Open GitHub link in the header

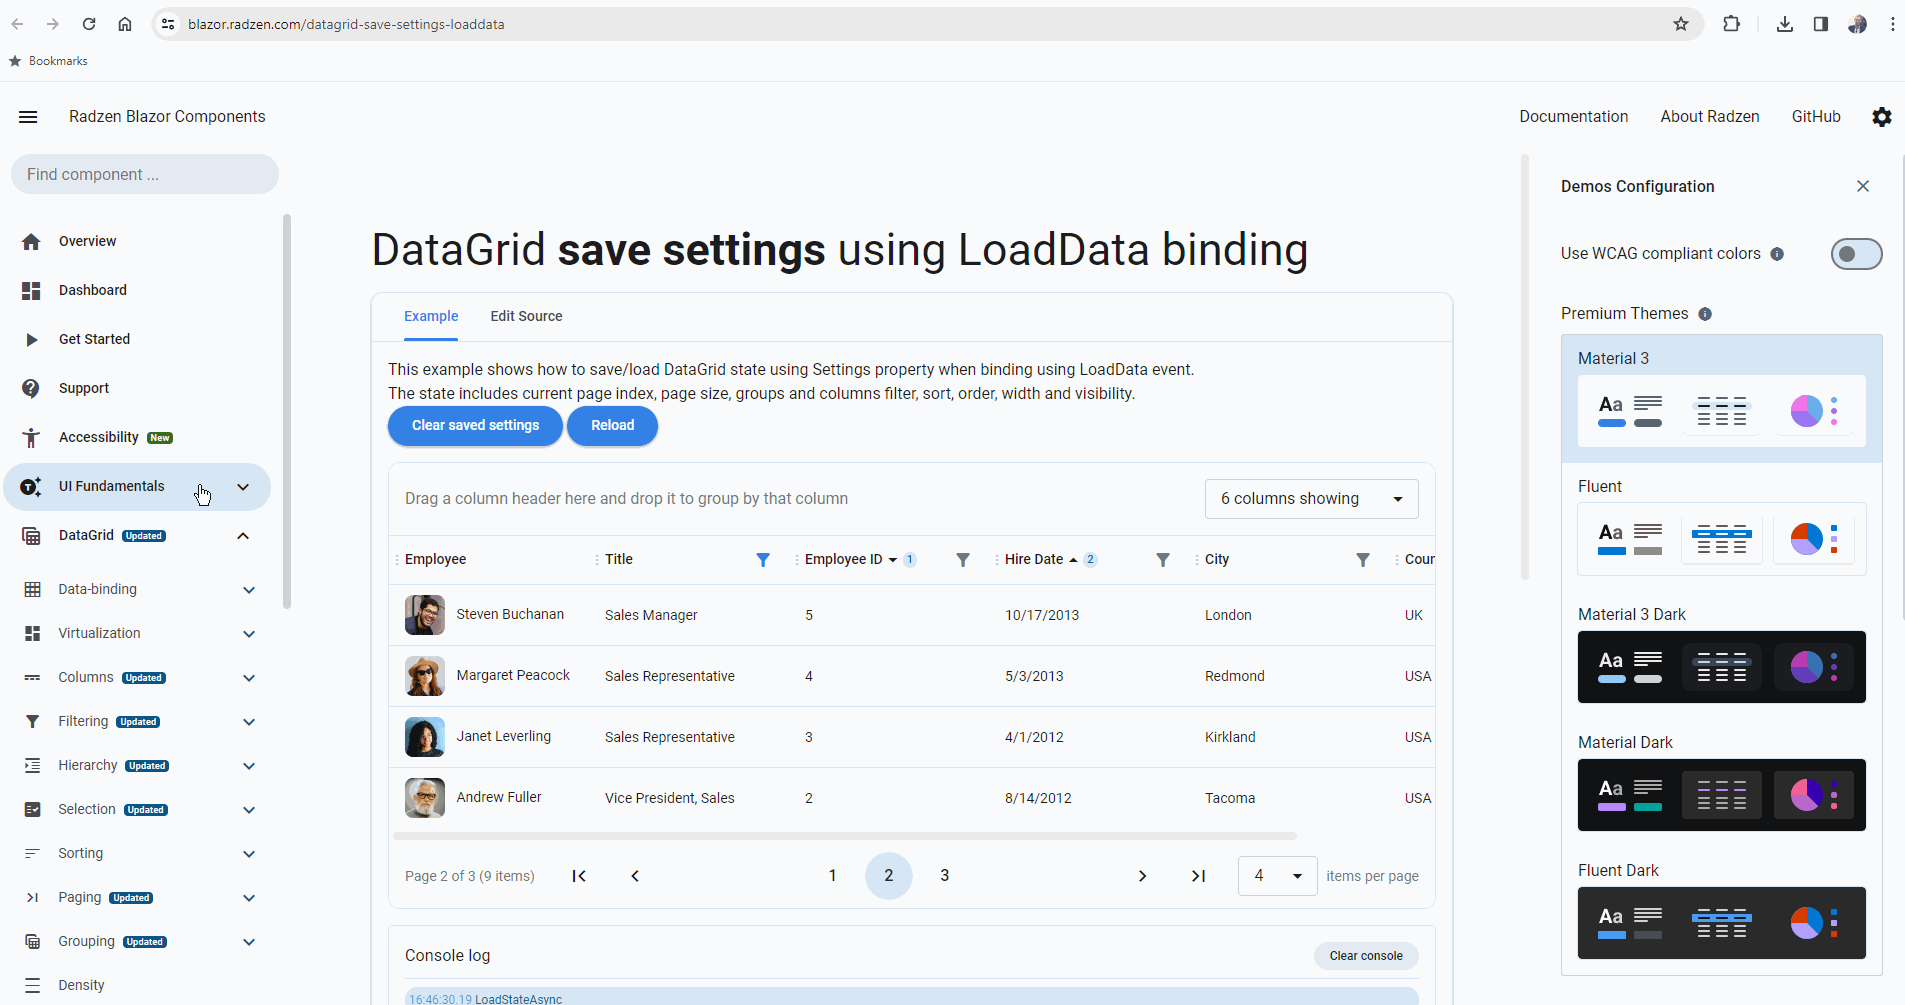point(1816,117)
